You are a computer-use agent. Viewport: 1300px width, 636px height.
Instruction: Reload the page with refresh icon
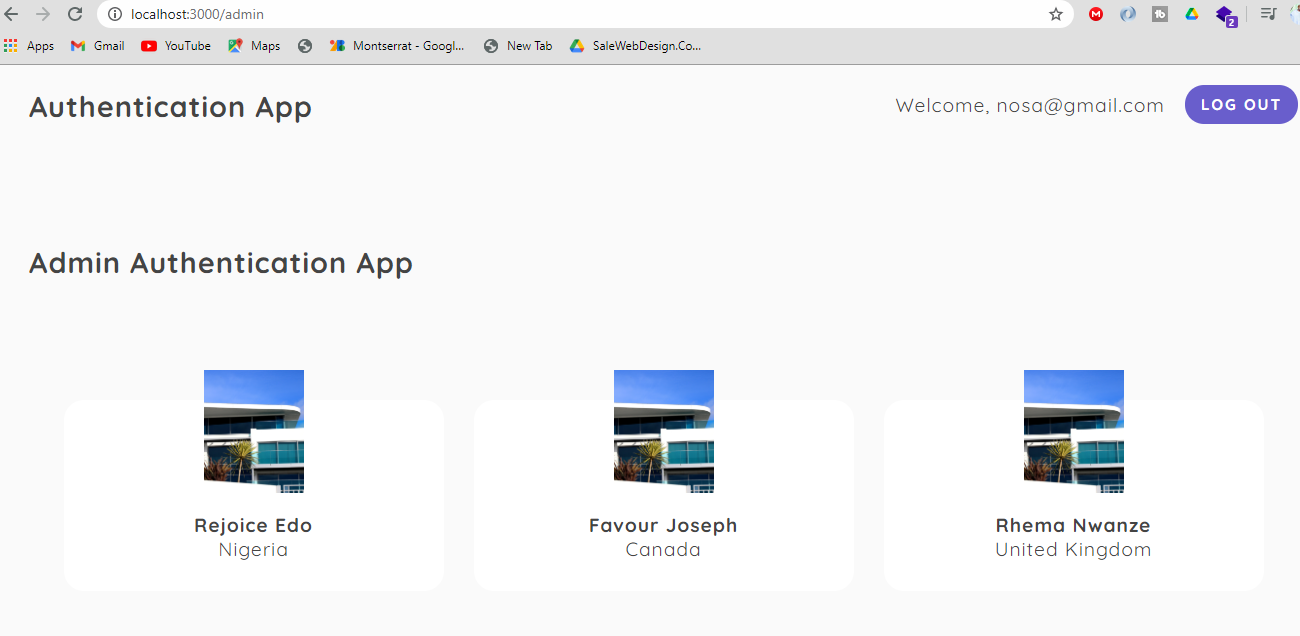click(75, 14)
